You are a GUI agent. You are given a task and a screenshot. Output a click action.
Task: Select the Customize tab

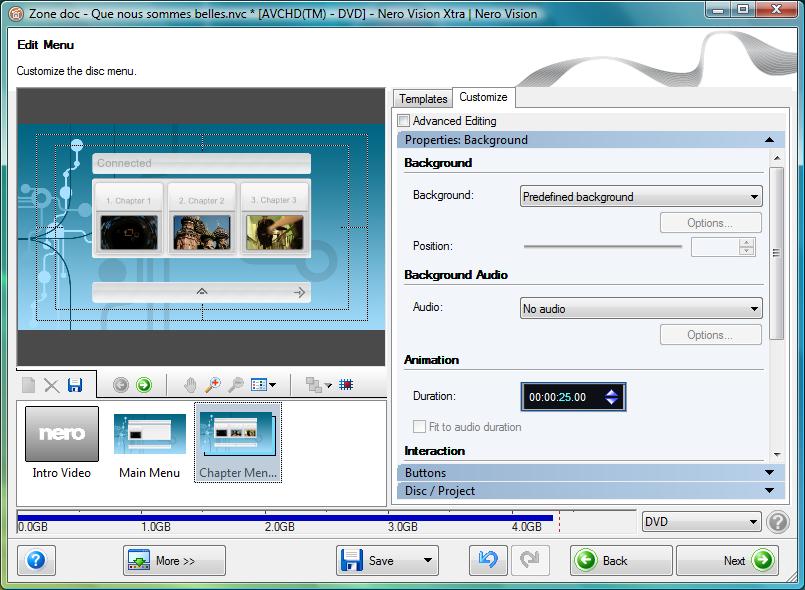pyautogui.click(x=483, y=97)
